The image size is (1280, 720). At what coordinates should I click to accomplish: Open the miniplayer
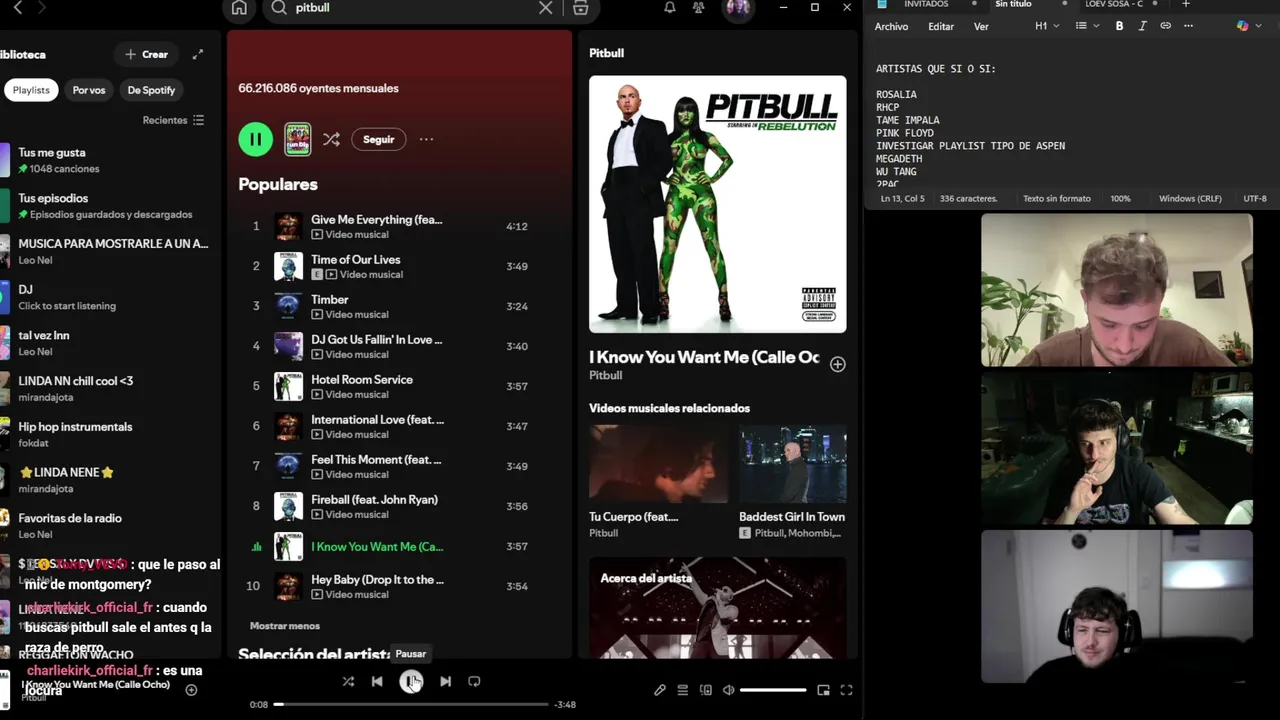point(823,690)
